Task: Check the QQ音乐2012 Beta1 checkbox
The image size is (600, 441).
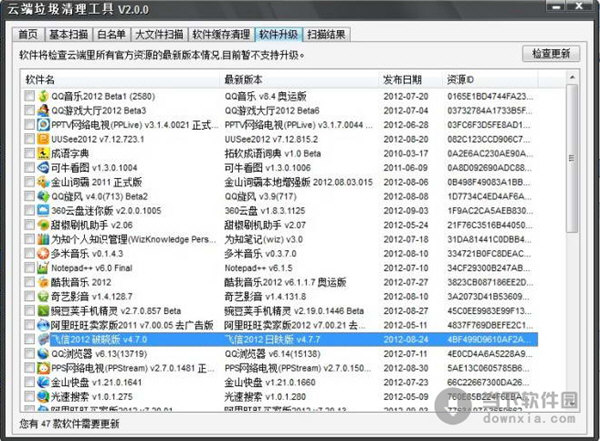Action: click(29, 96)
